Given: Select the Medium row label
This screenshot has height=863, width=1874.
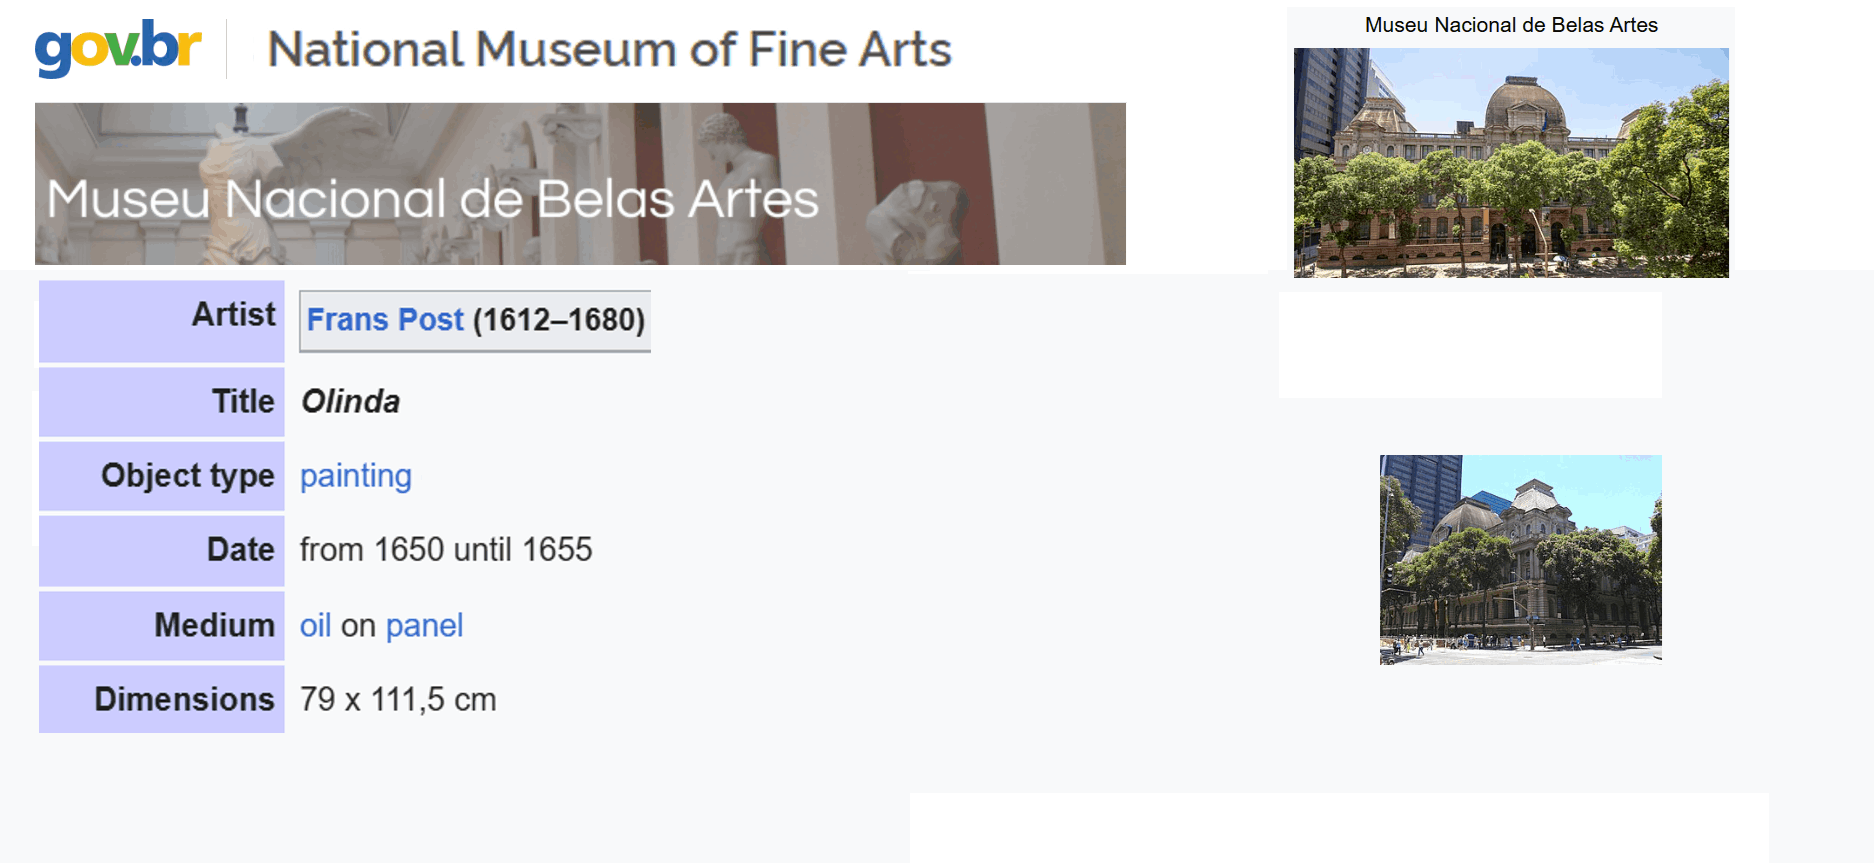Looking at the screenshot, I should coord(214,626).
